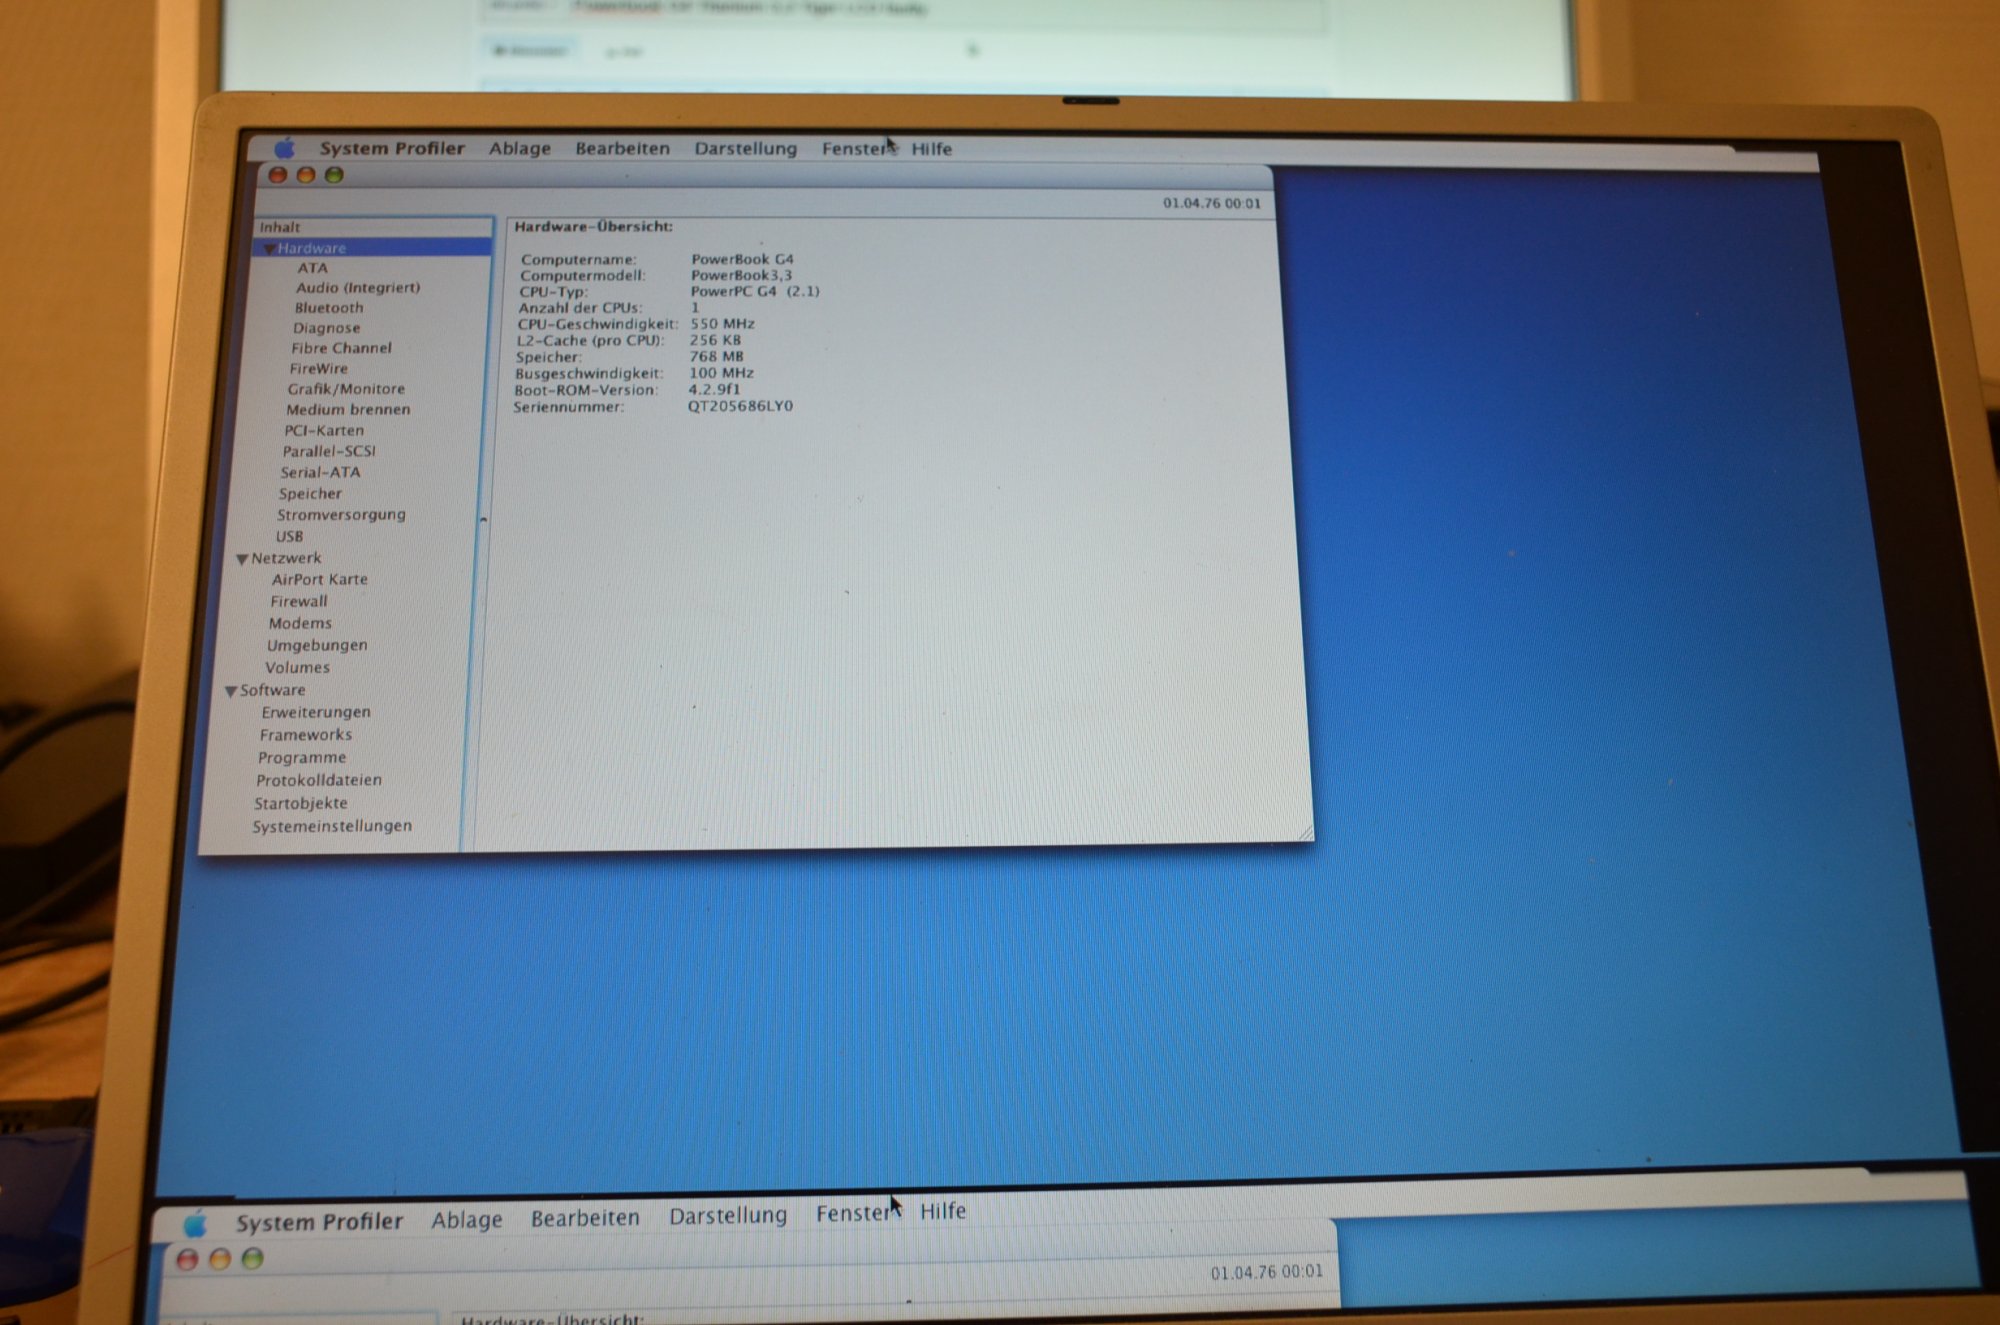The image size is (2000, 1325).
Task: Click the Speicher value 768 MB
Action: (716, 357)
